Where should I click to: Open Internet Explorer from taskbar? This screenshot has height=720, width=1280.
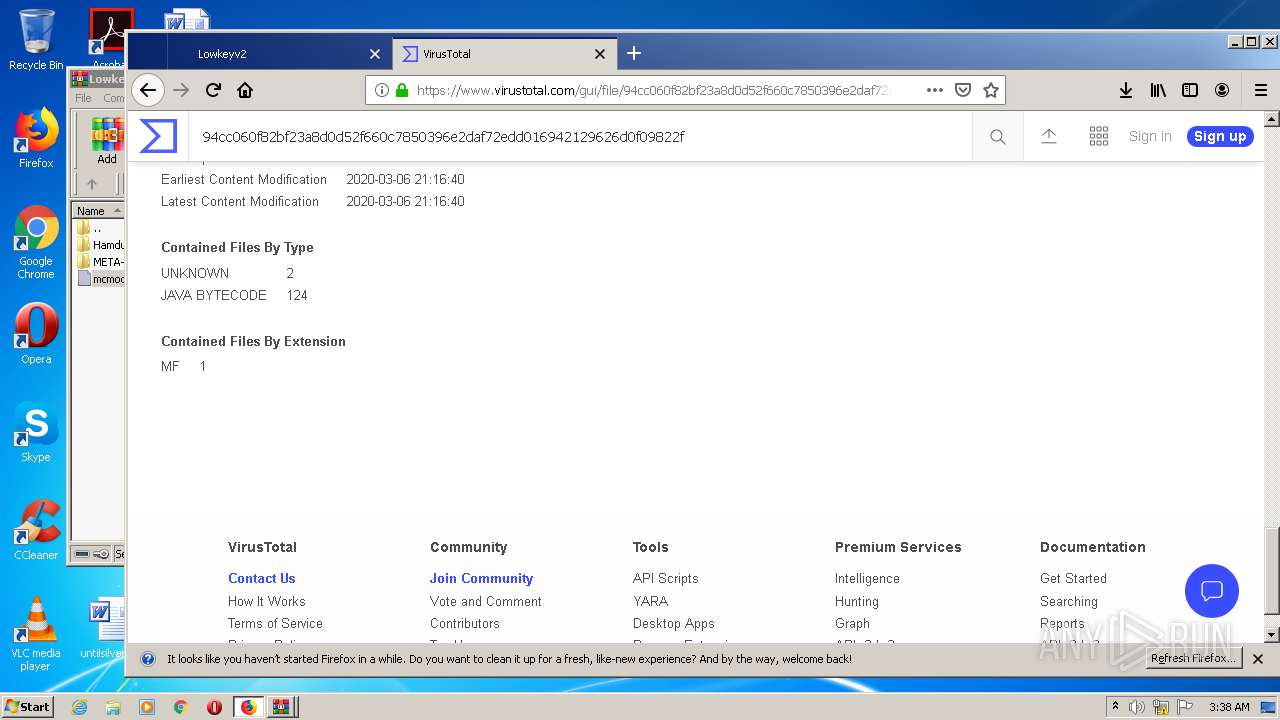(x=80, y=707)
